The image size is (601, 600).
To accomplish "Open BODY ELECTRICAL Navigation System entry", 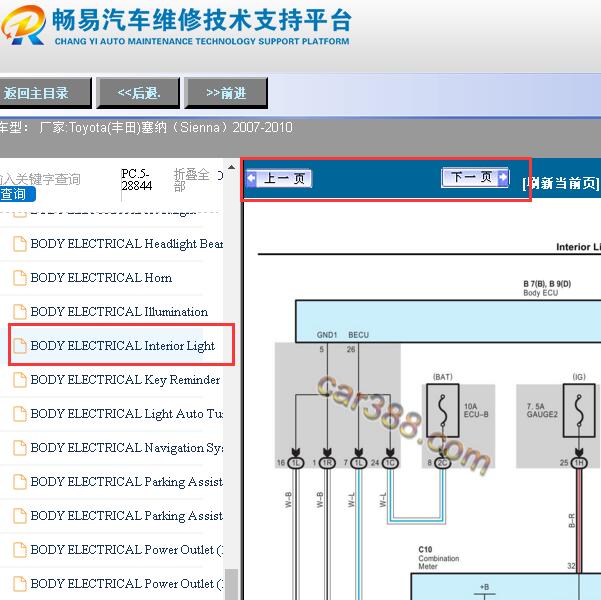I will [x=126, y=448].
